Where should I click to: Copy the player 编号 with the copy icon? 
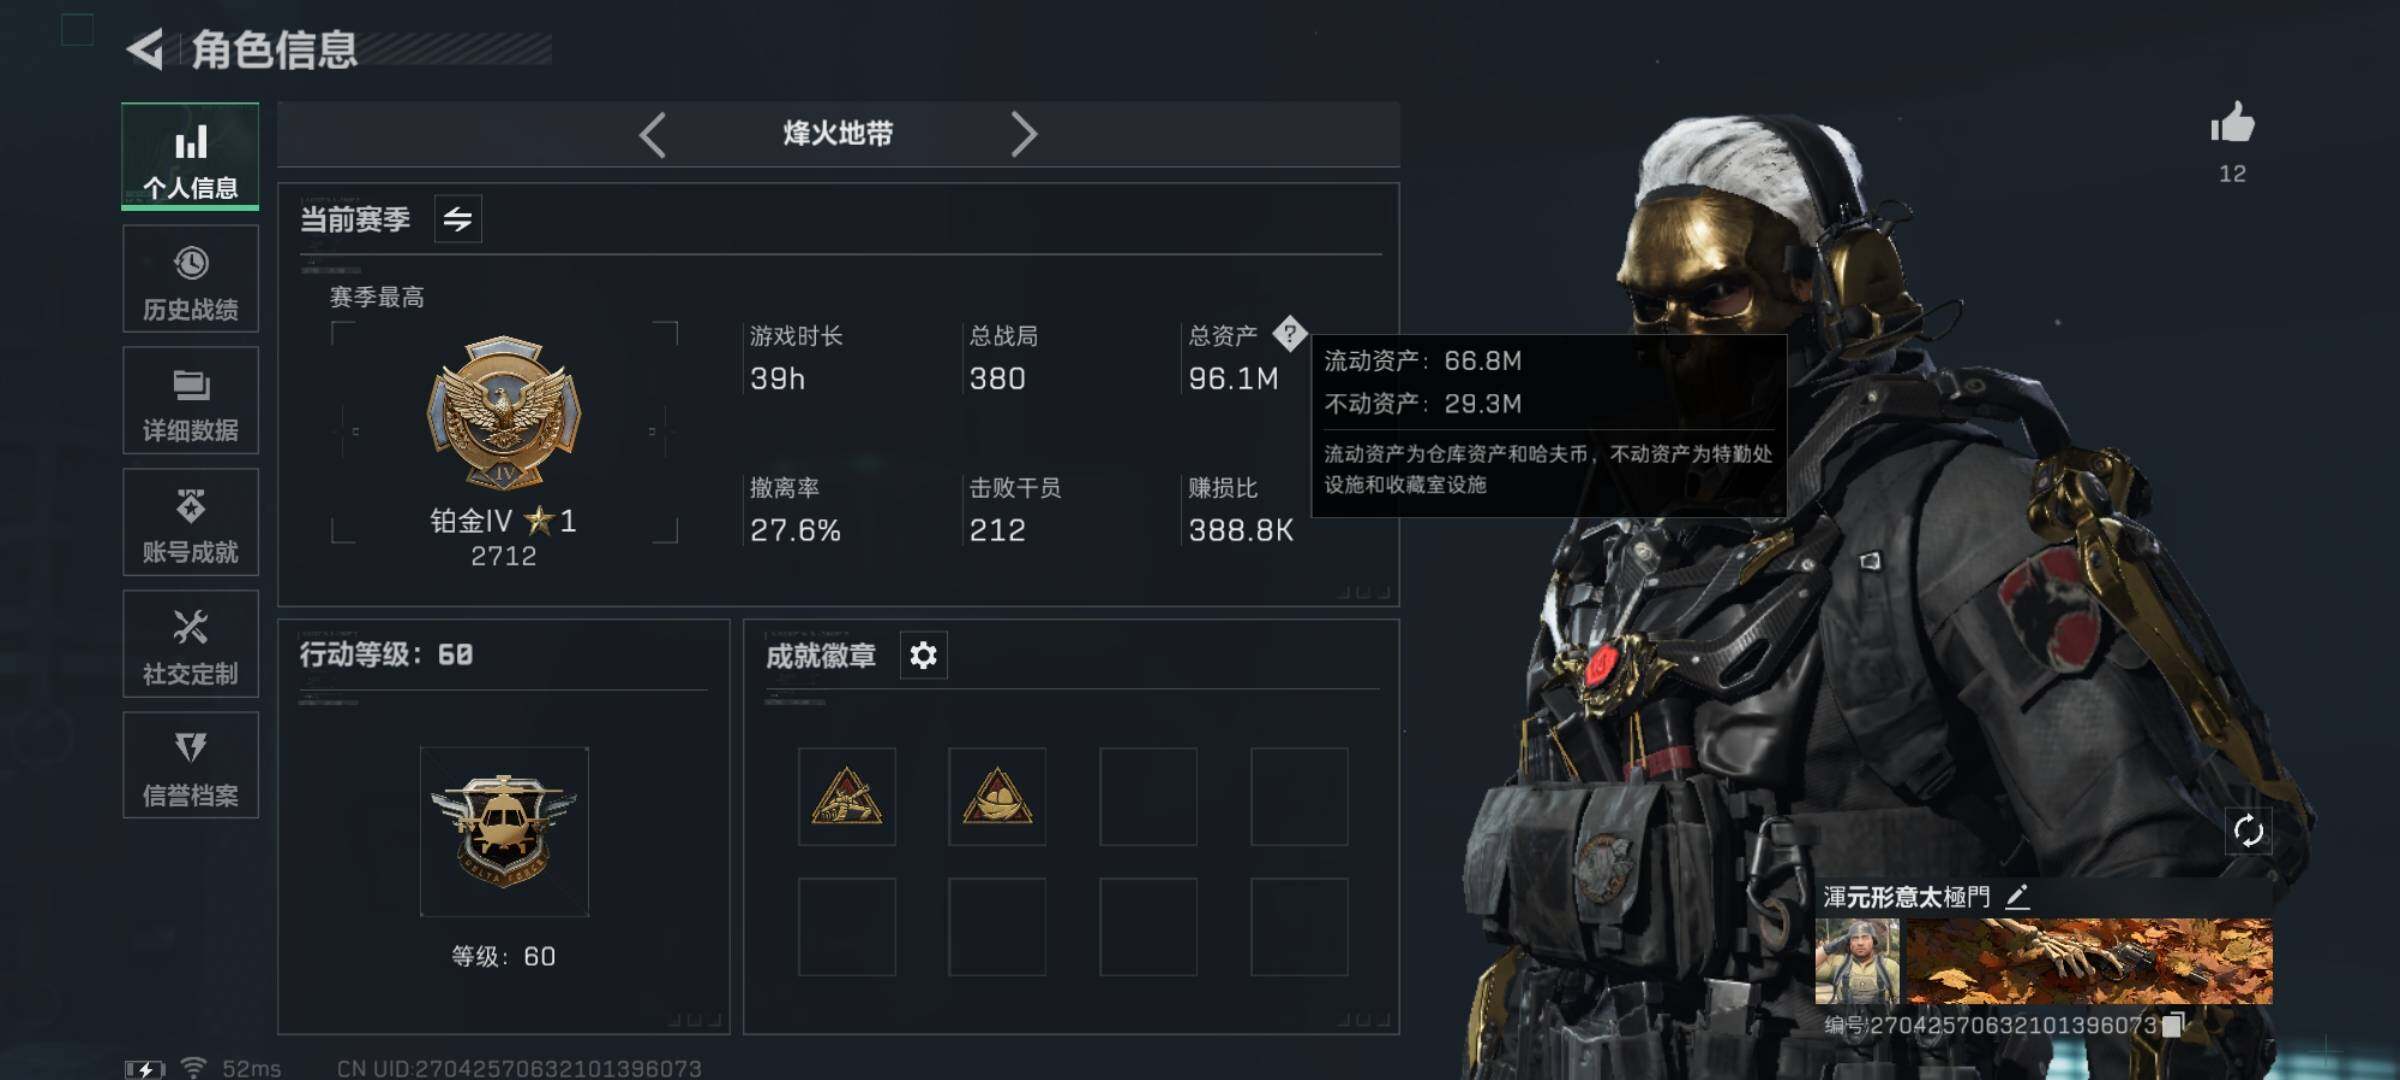tap(2172, 1025)
